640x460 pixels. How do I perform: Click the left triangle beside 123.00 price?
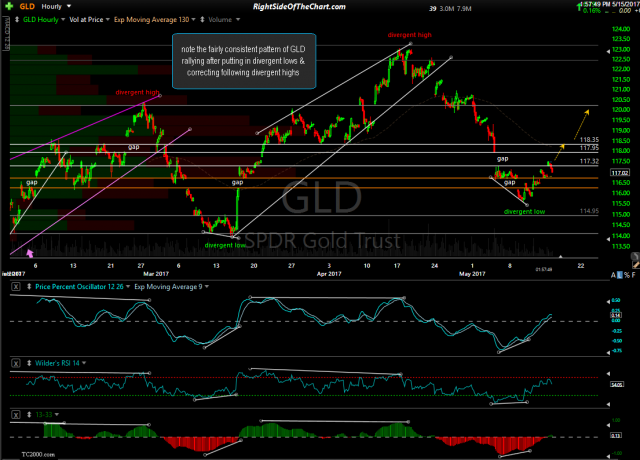[x=608, y=51]
